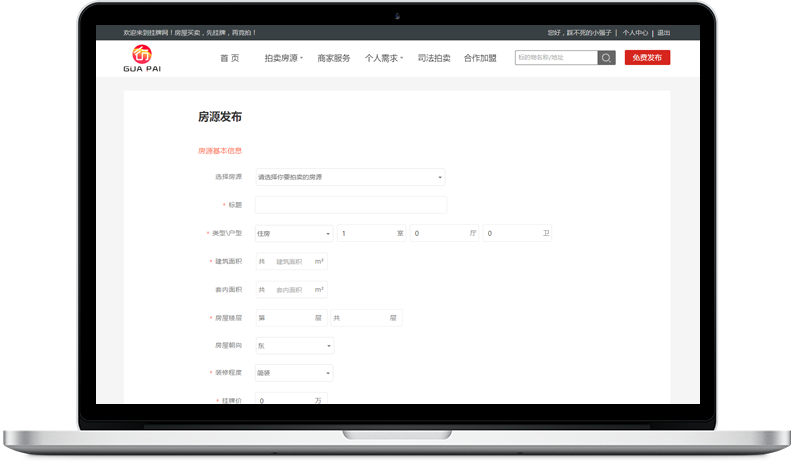Expand the 拍卖房源 menu
Viewport: 793px width, 462px height.
(283, 58)
